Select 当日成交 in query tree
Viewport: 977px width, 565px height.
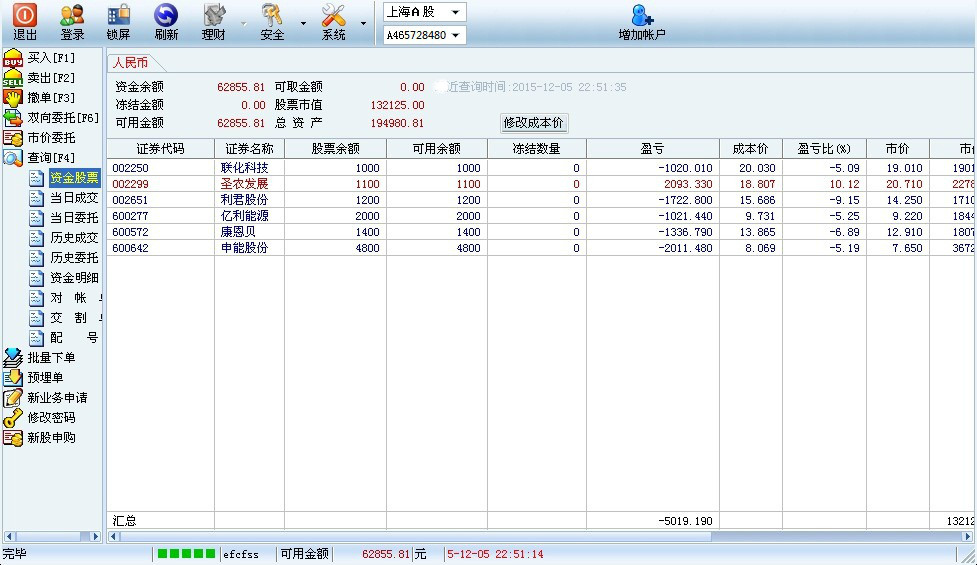tap(74, 198)
